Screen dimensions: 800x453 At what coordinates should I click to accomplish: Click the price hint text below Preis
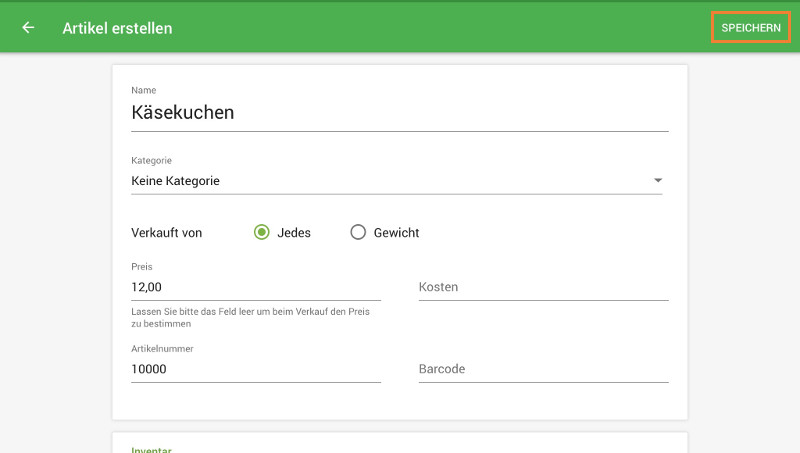click(250, 318)
